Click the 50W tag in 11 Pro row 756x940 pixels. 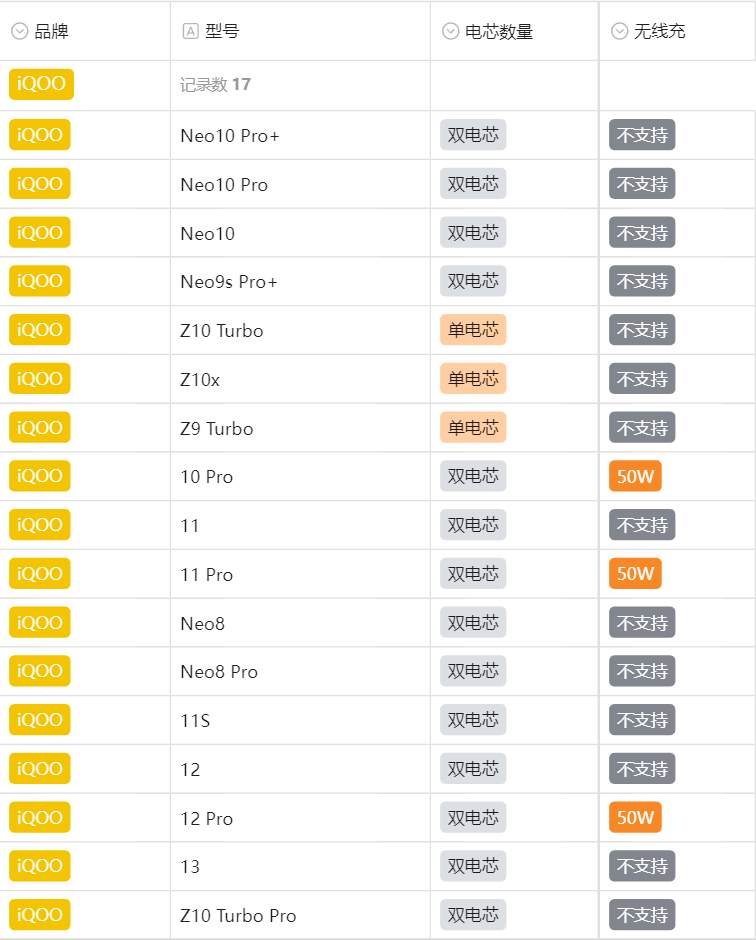pos(635,574)
